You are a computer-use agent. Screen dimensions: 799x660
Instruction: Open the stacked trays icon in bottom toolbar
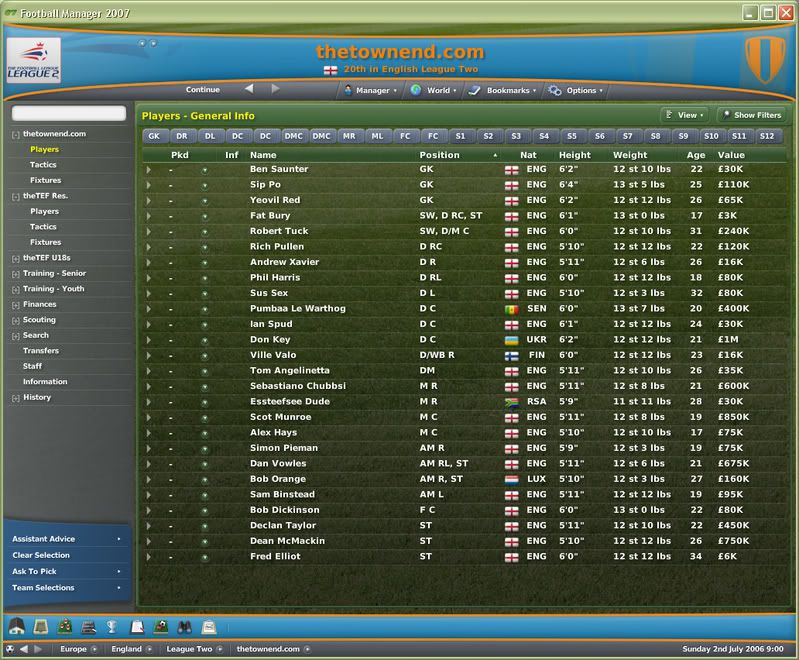[x=89, y=626]
